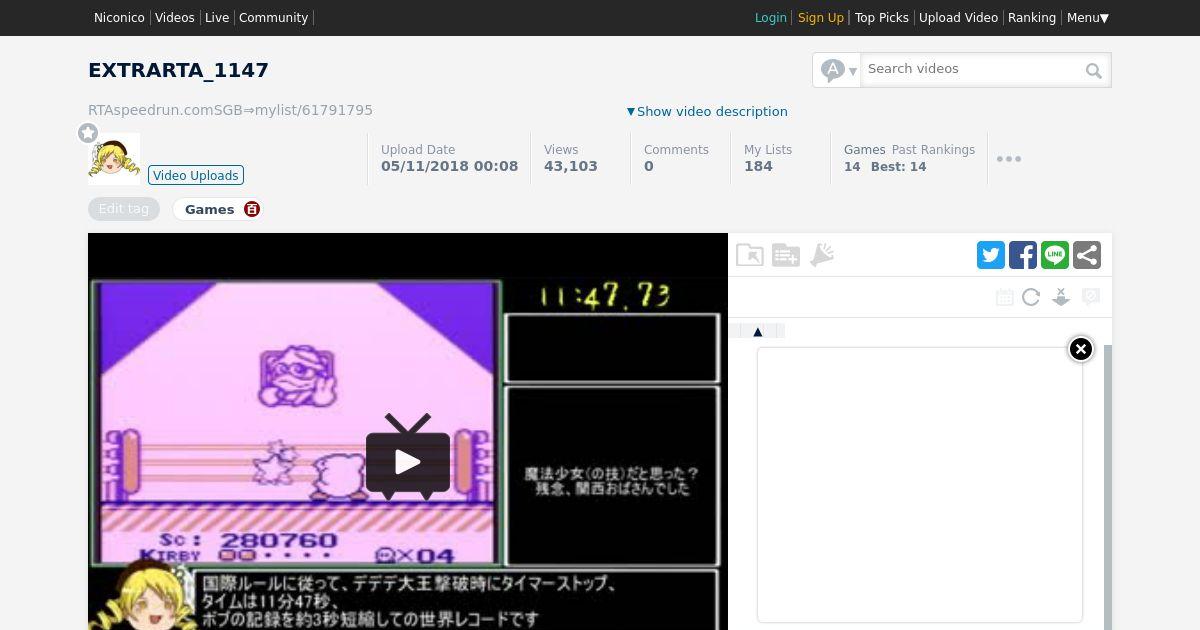Reload comments with refresh icon
The height and width of the screenshot is (630, 1200).
(x=1031, y=297)
